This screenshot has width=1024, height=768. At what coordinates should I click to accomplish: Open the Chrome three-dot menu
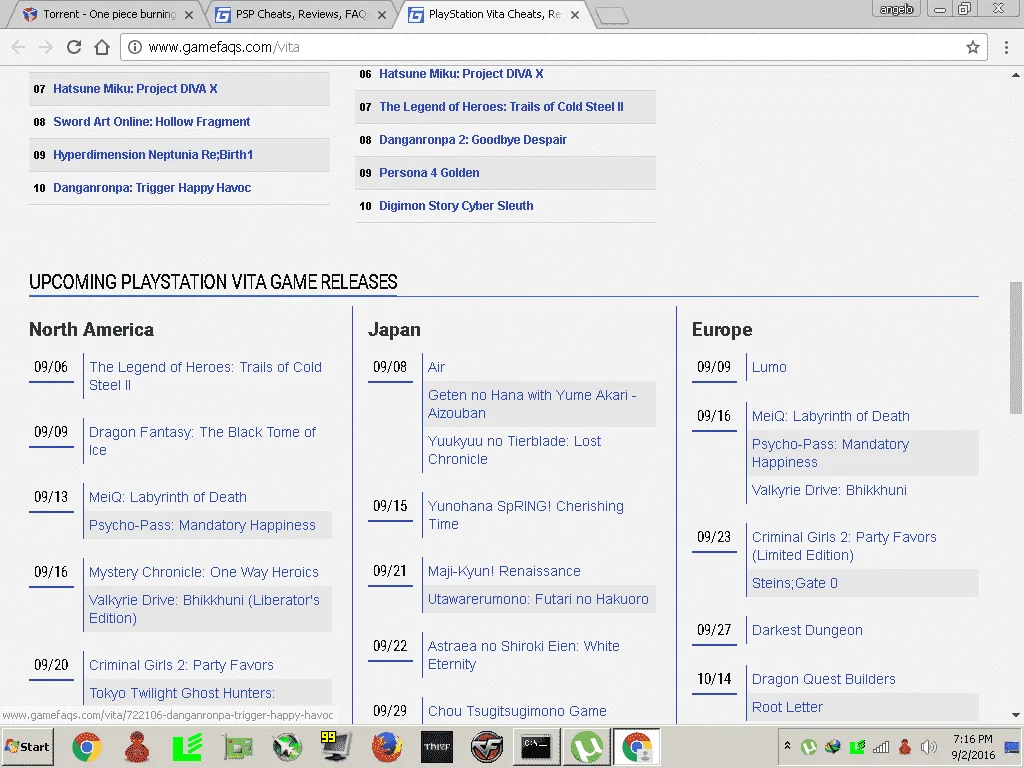[x=1006, y=47]
